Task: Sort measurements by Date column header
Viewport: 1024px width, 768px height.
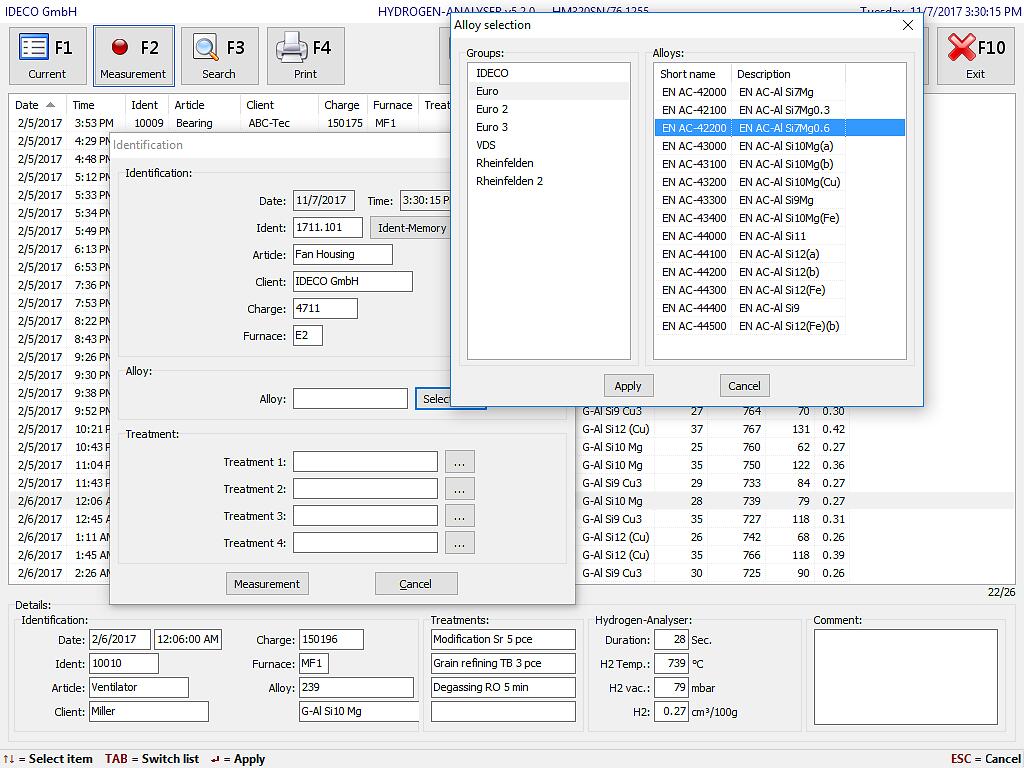Action: 28,105
